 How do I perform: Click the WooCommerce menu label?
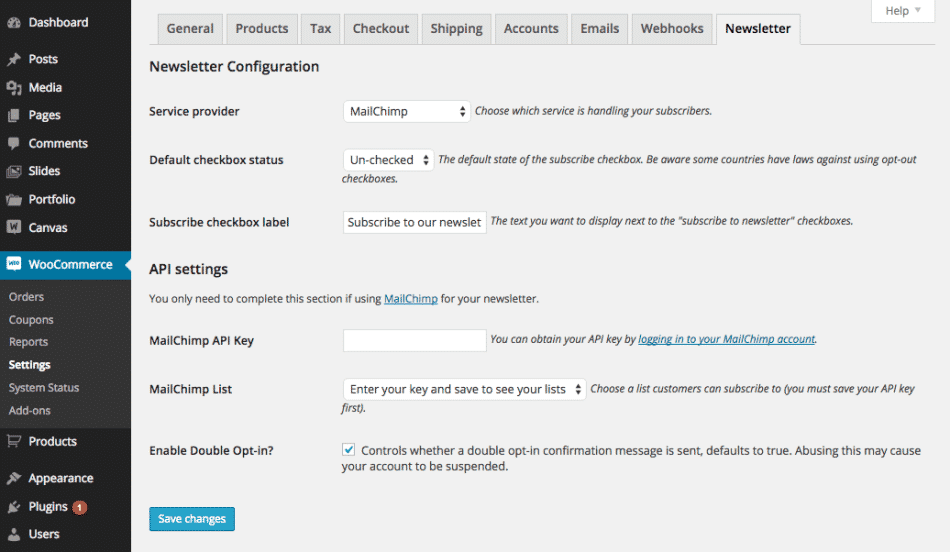(70, 265)
